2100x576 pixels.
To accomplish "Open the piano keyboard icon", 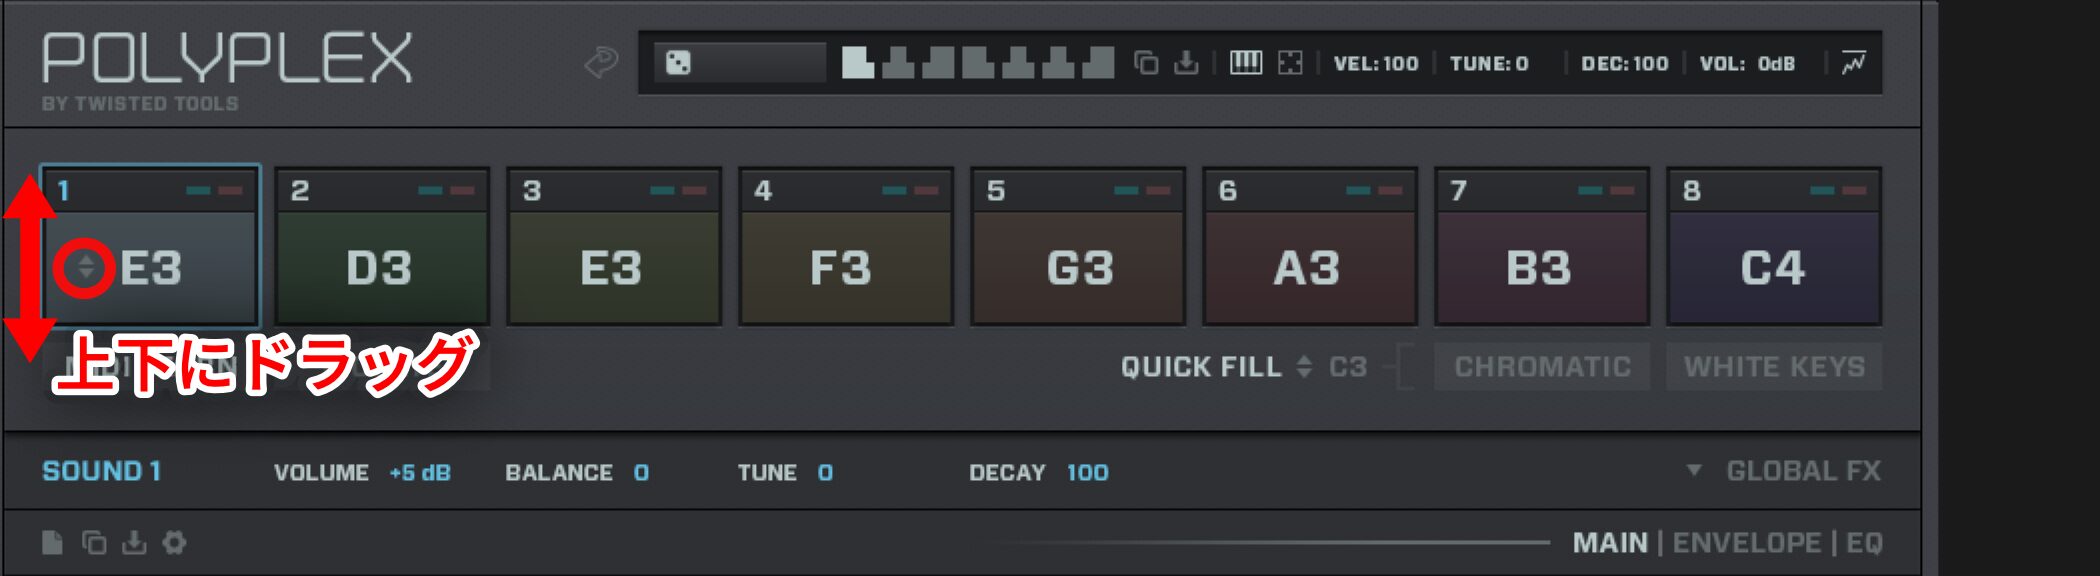I will tap(1245, 63).
